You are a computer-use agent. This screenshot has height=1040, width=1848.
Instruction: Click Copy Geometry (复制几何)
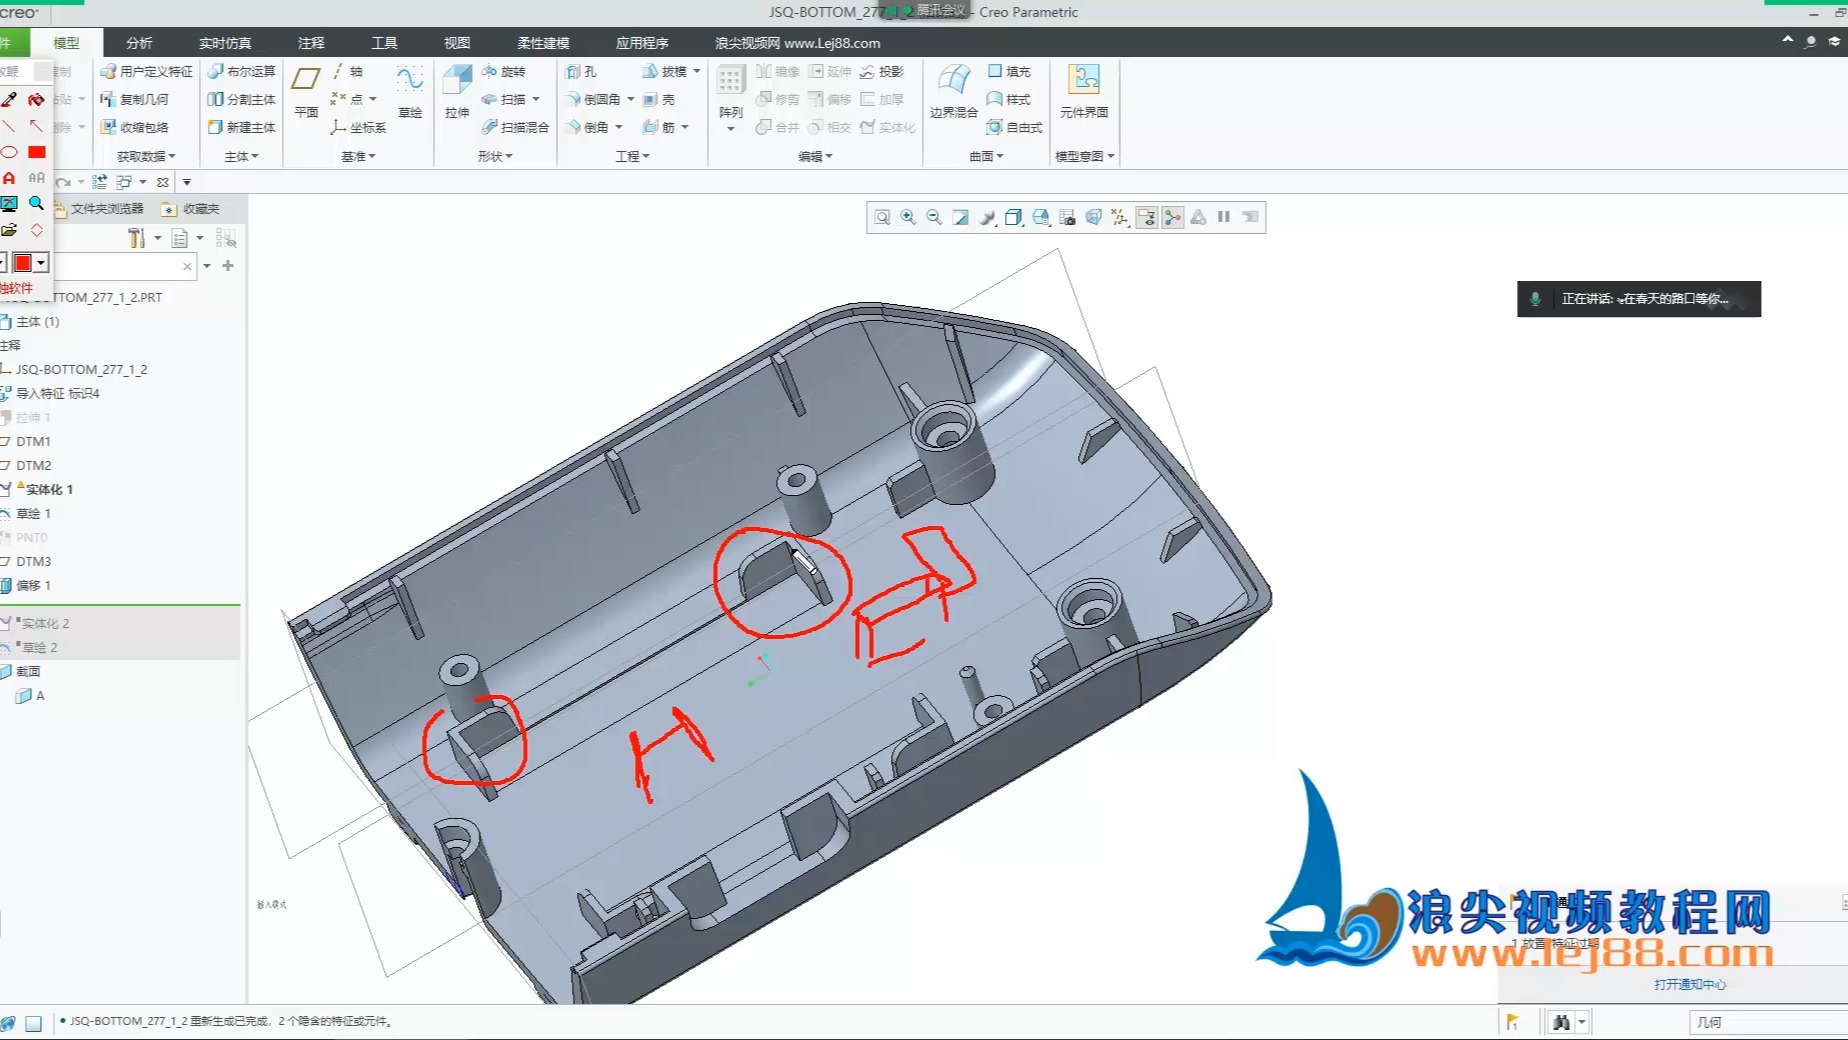click(x=134, y=99)
